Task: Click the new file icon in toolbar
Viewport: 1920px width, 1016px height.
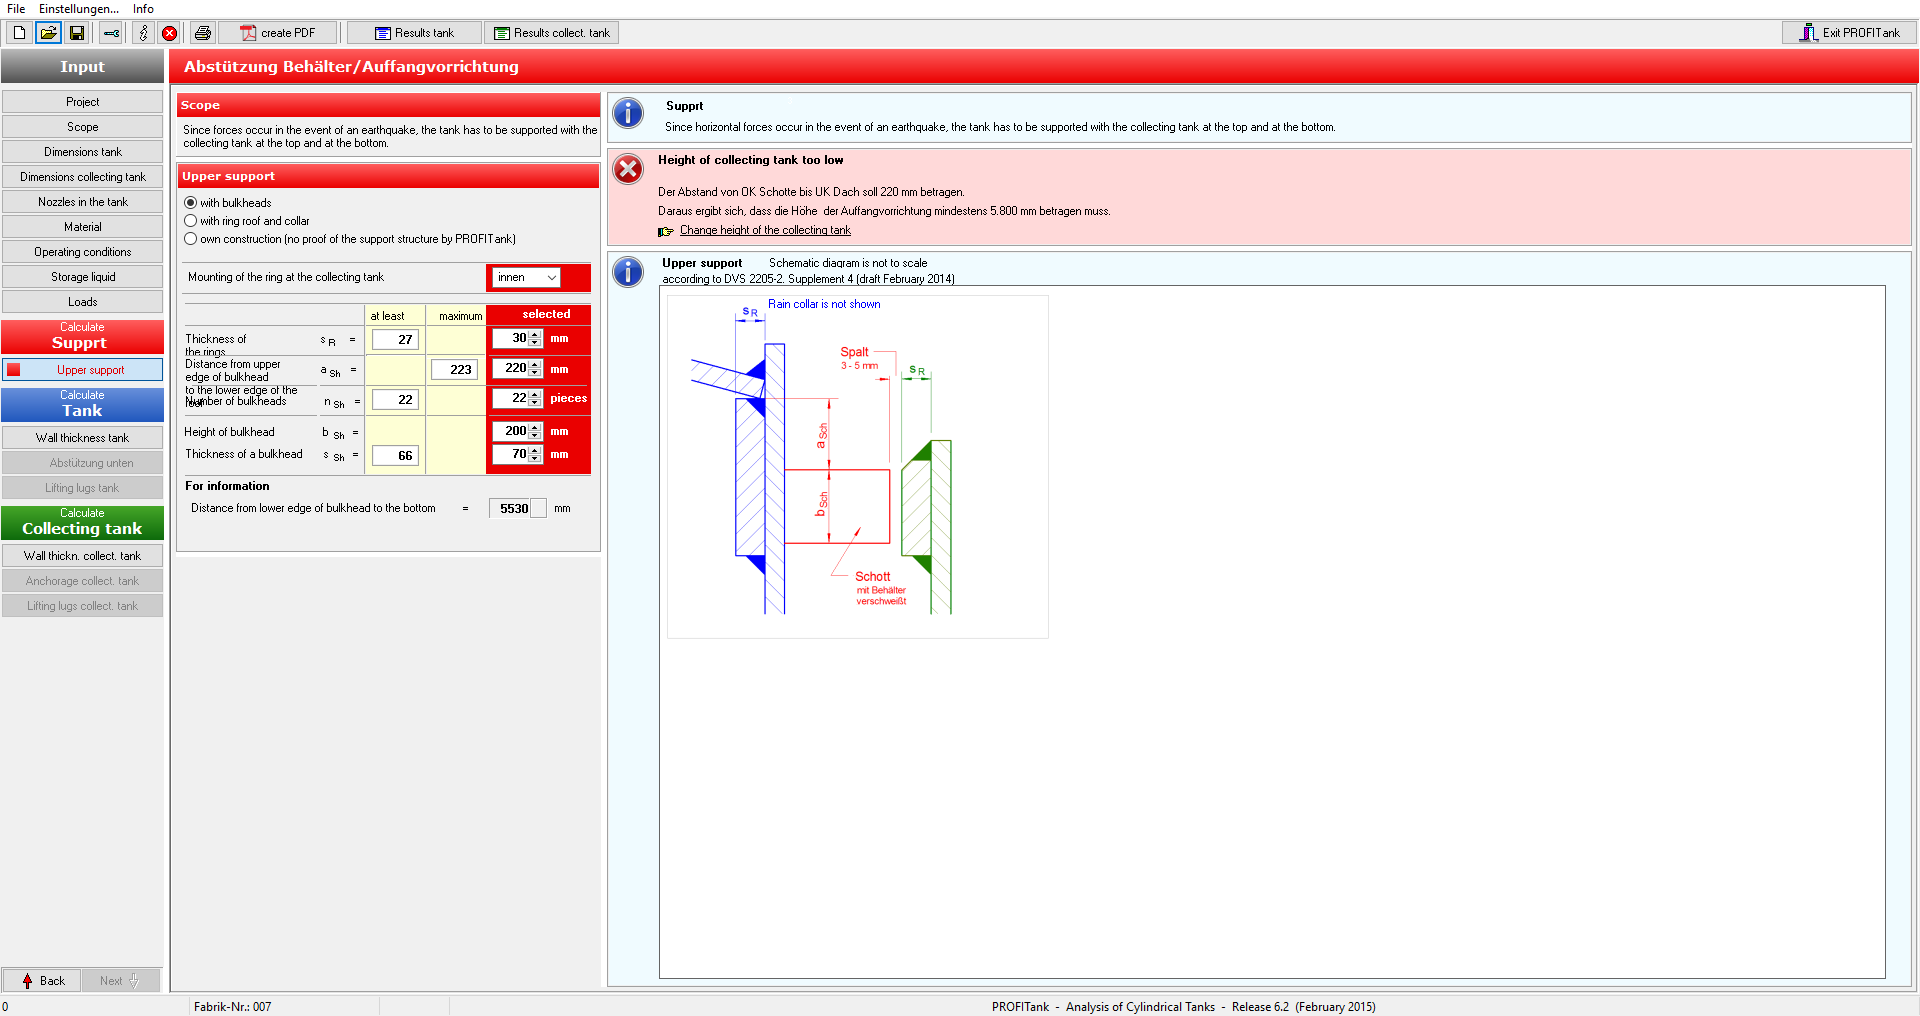Action: point(19,33)
